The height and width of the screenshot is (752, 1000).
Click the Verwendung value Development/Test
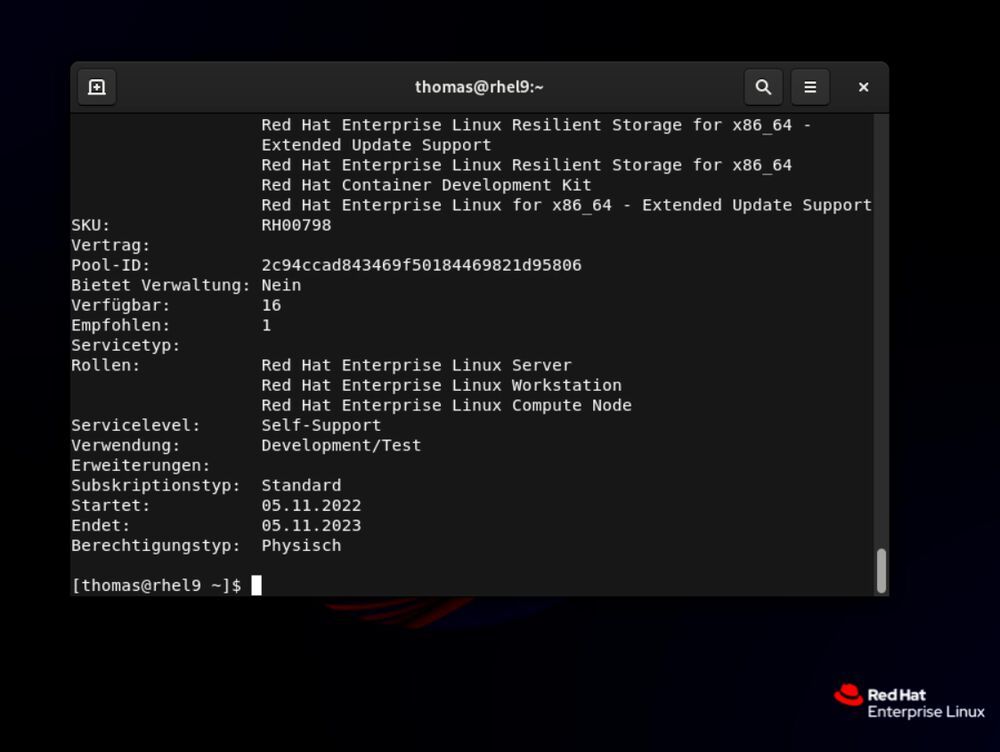point(341,445)
